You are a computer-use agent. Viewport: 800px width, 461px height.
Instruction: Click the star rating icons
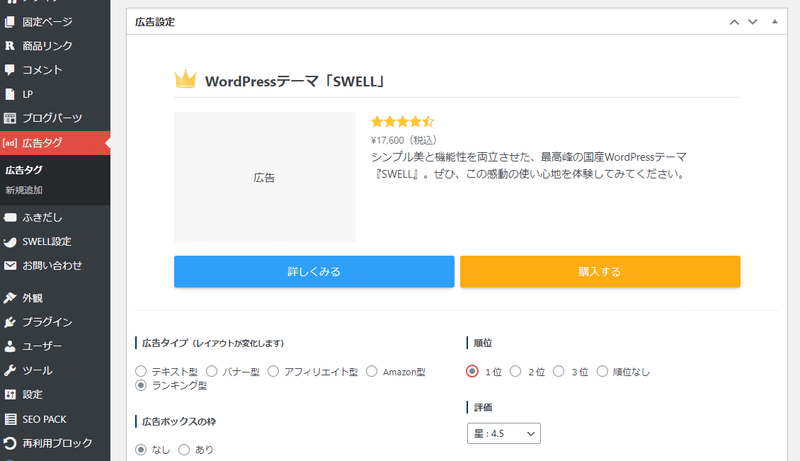click(403, 121)
